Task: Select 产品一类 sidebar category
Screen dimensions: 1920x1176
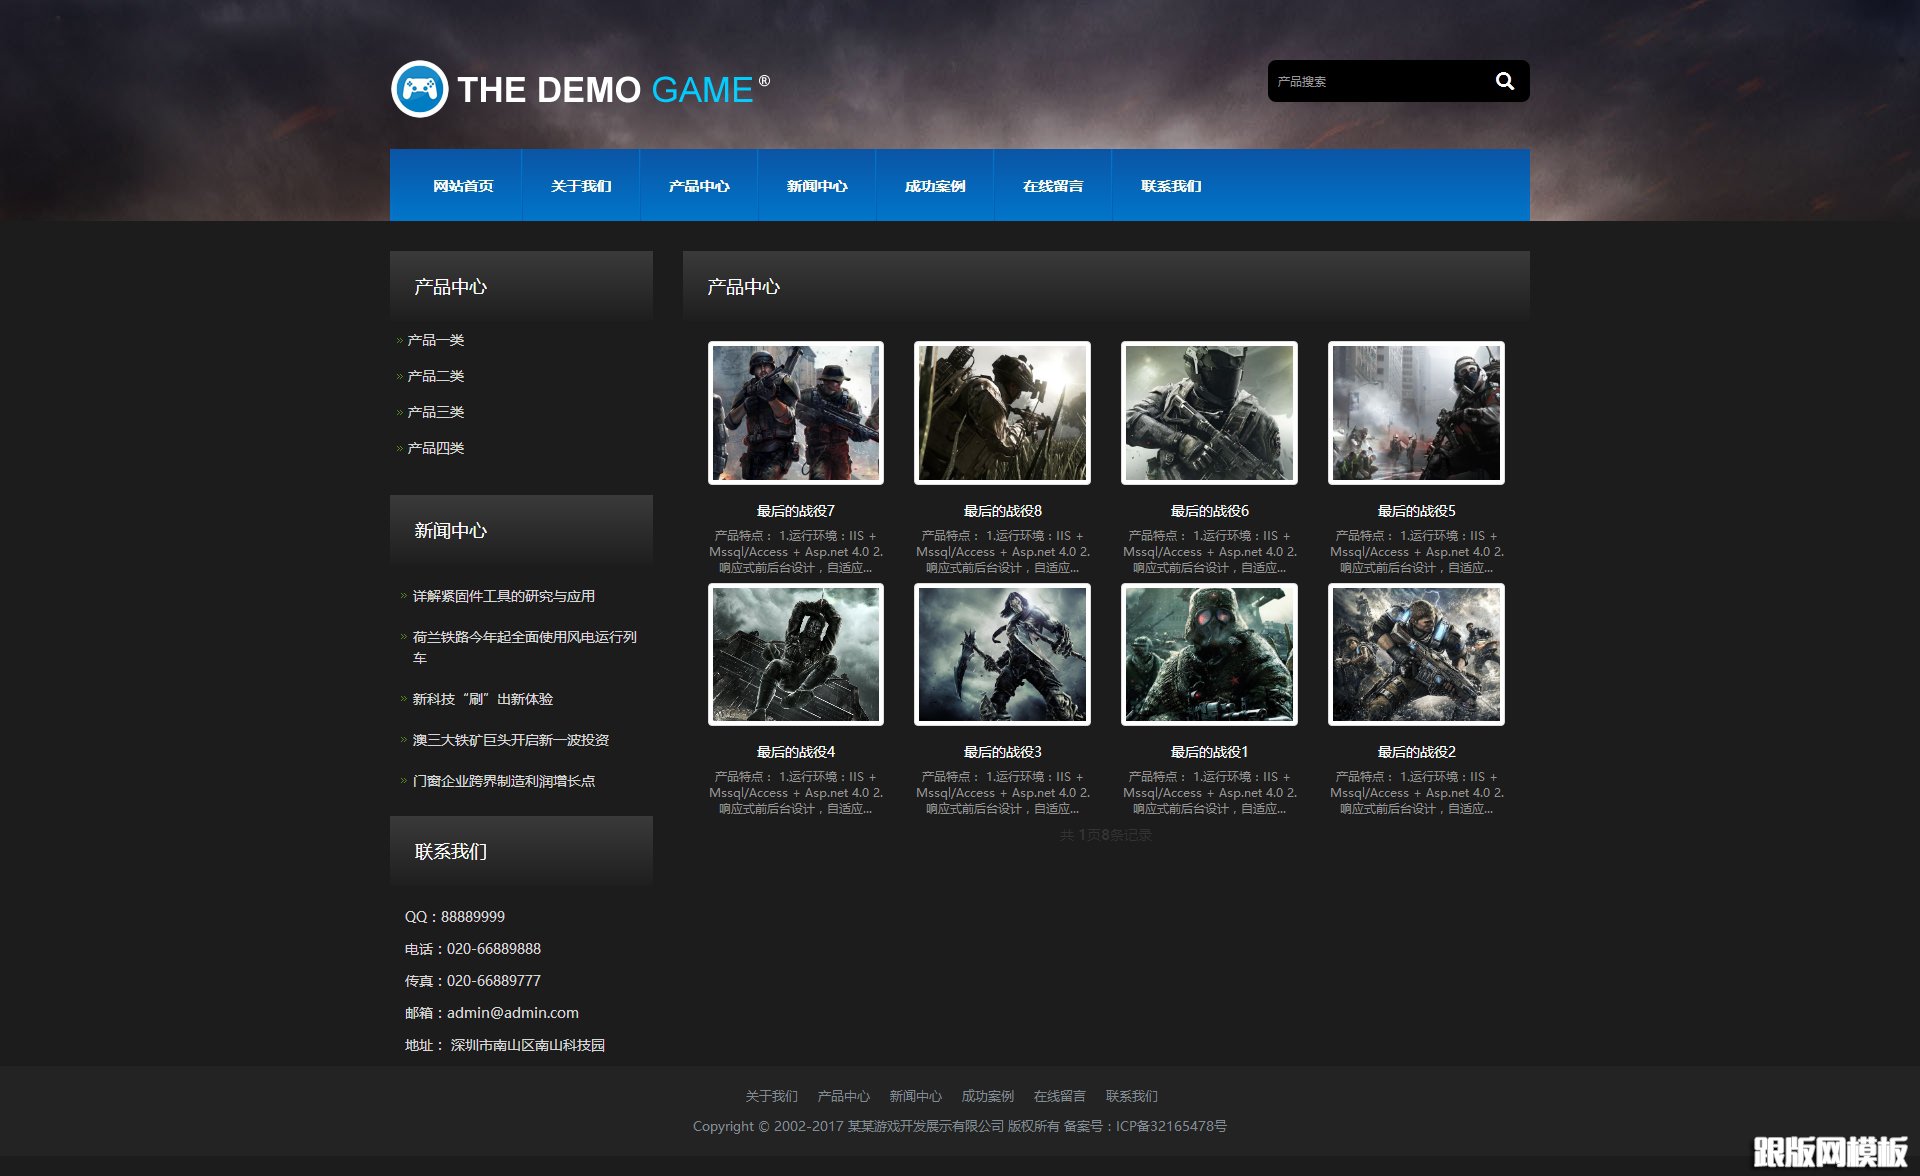Action: pyautogui.click(x=435, y=340)
